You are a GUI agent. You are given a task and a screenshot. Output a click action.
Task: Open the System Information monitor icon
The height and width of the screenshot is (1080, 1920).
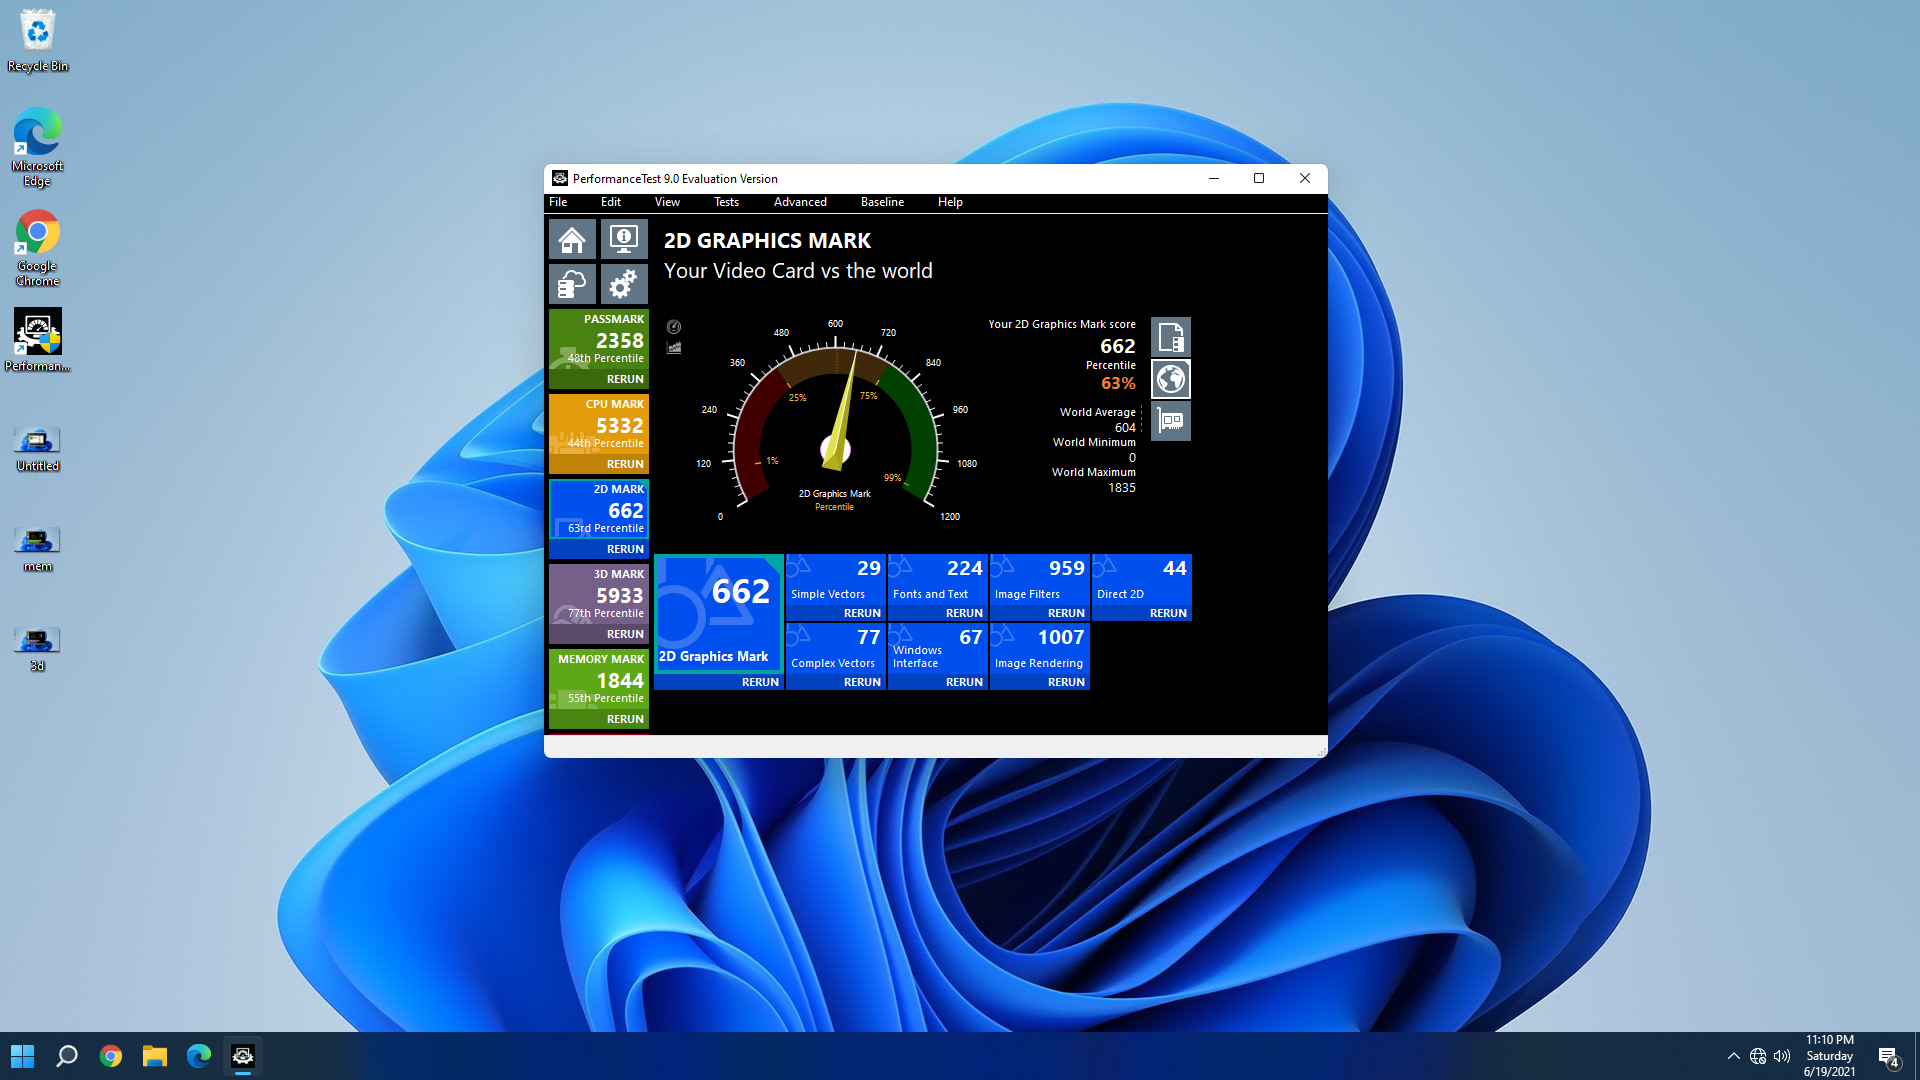click(624, 240)
